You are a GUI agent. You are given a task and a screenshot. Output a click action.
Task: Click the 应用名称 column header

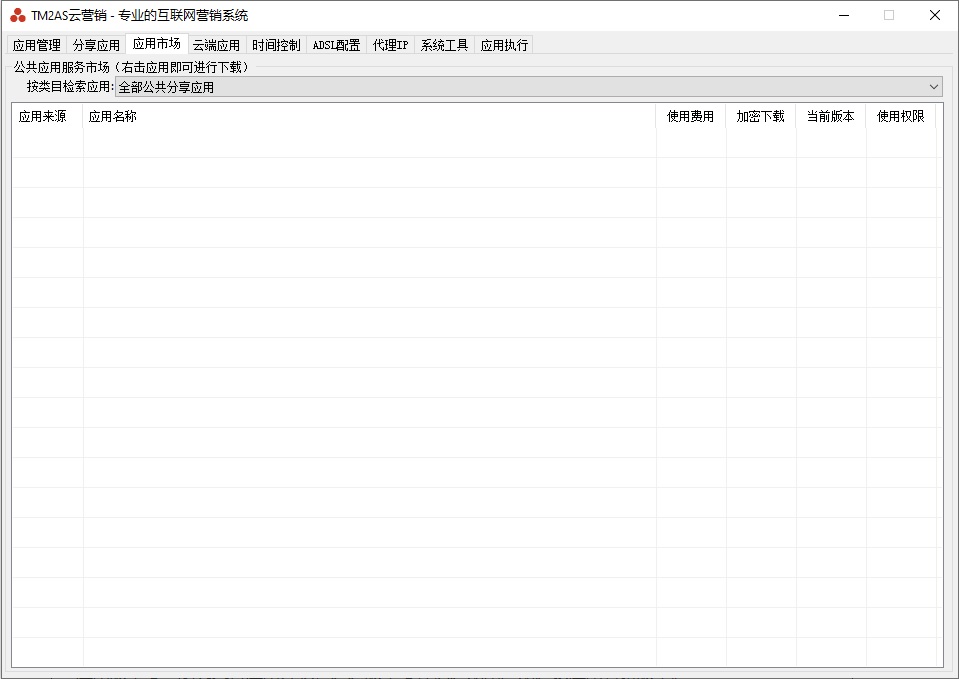pyautogui.click(x=113, y=116)
